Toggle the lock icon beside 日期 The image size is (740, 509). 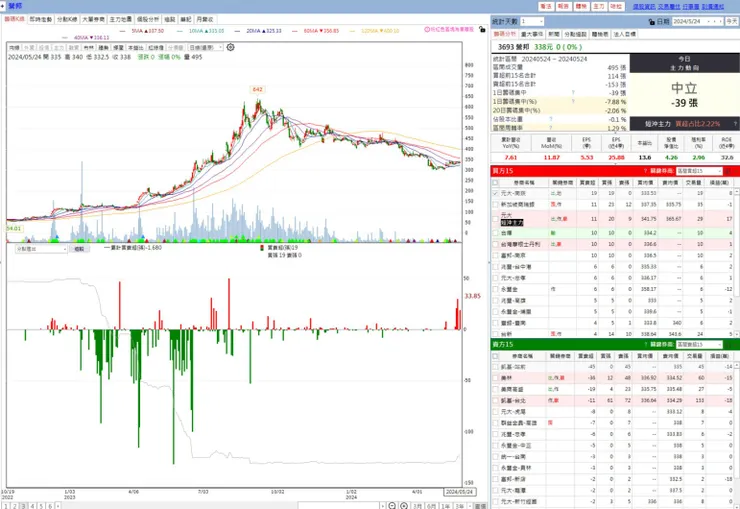[652, 22]
